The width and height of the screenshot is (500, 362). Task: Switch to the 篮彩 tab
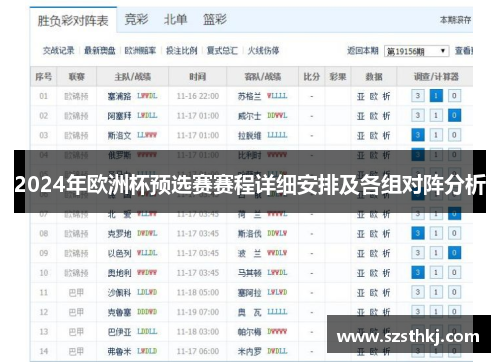(x=215, y=19)
